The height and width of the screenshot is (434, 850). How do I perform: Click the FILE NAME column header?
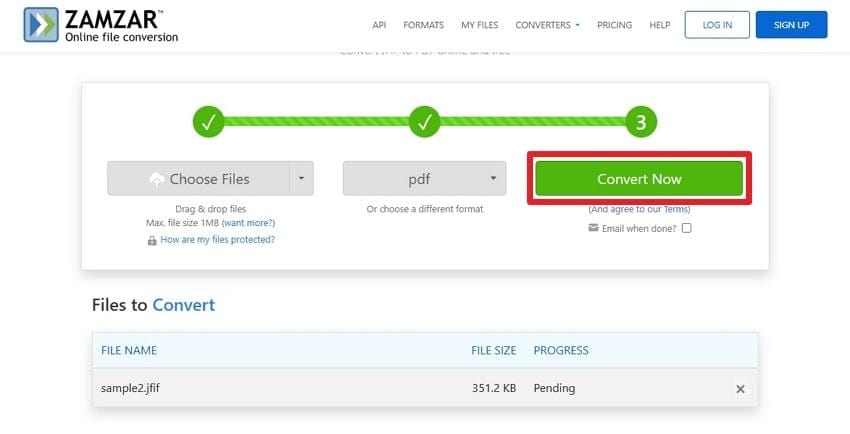point(129,351)
